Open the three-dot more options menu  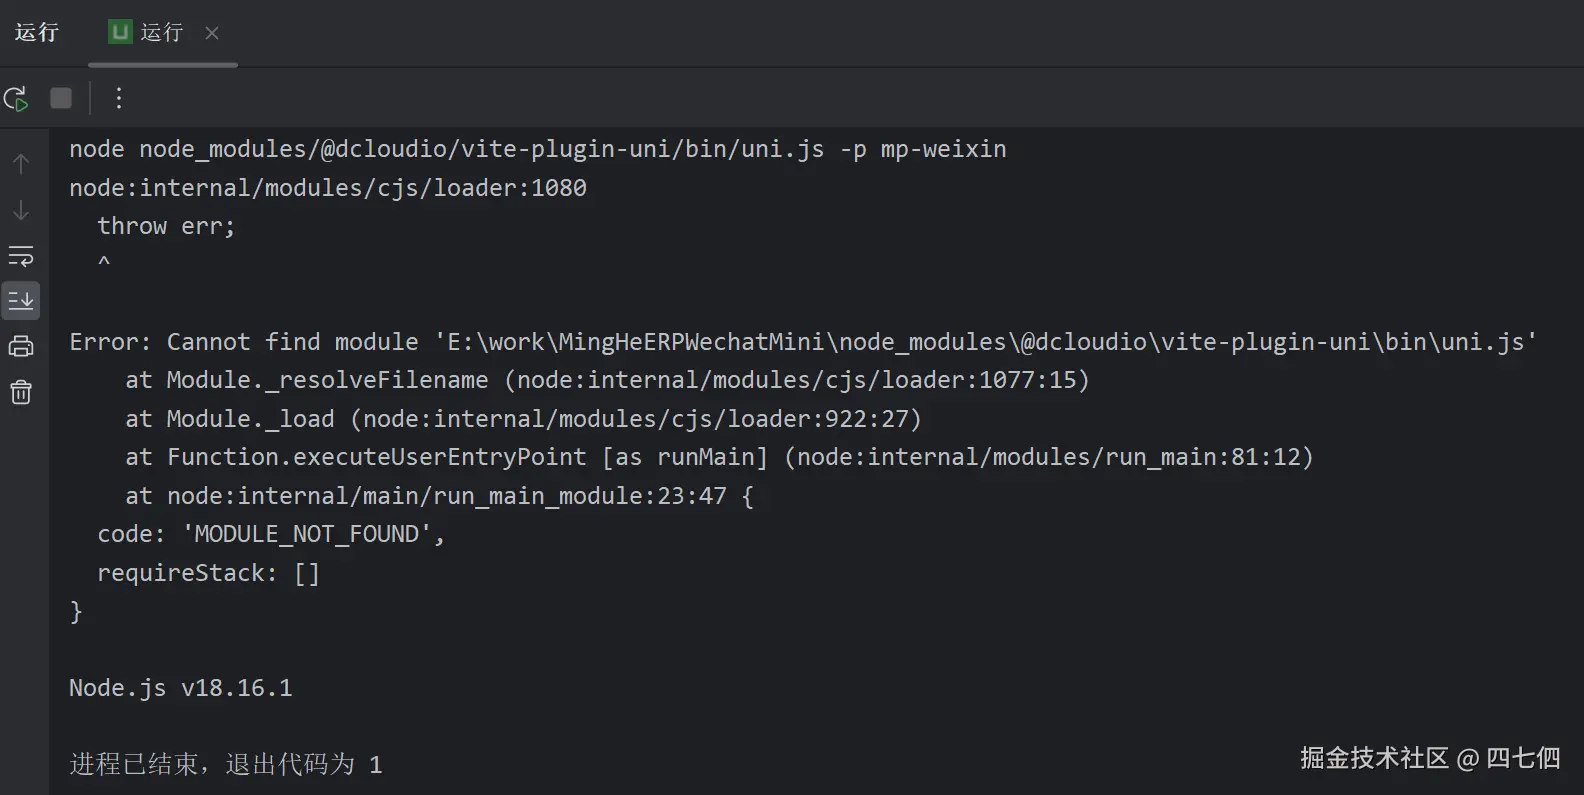tap(118, 98)
